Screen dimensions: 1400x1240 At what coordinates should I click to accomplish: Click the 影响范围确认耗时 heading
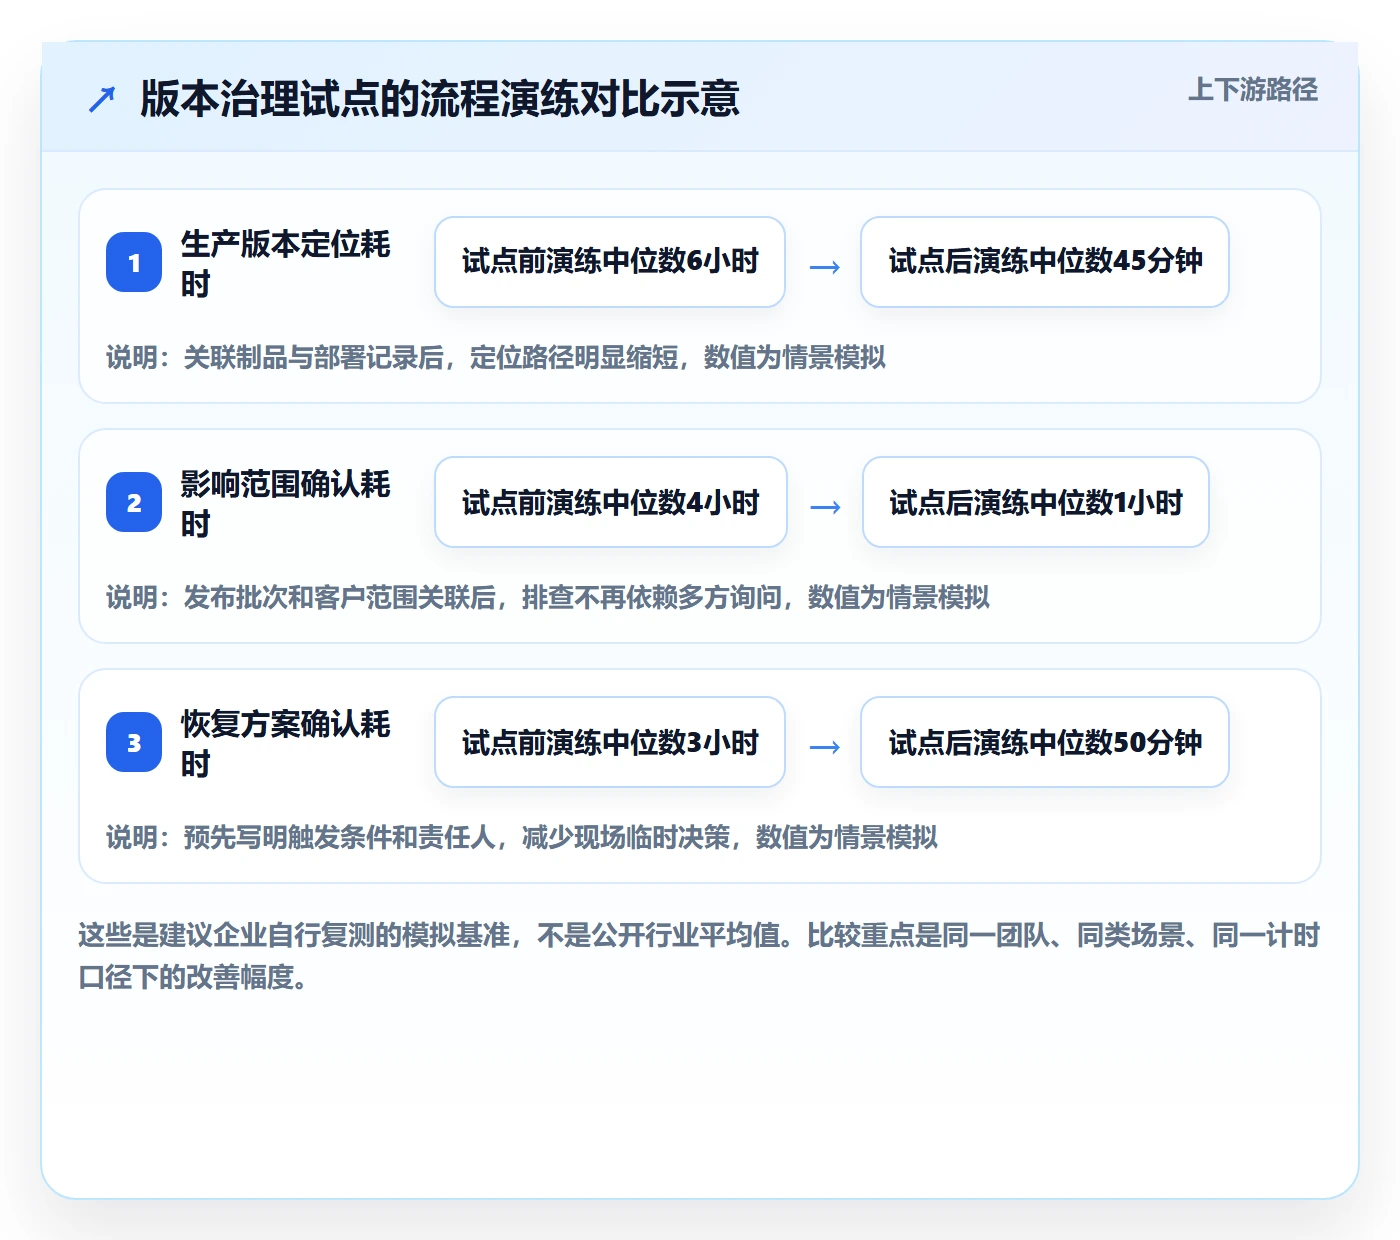[285, 503]
